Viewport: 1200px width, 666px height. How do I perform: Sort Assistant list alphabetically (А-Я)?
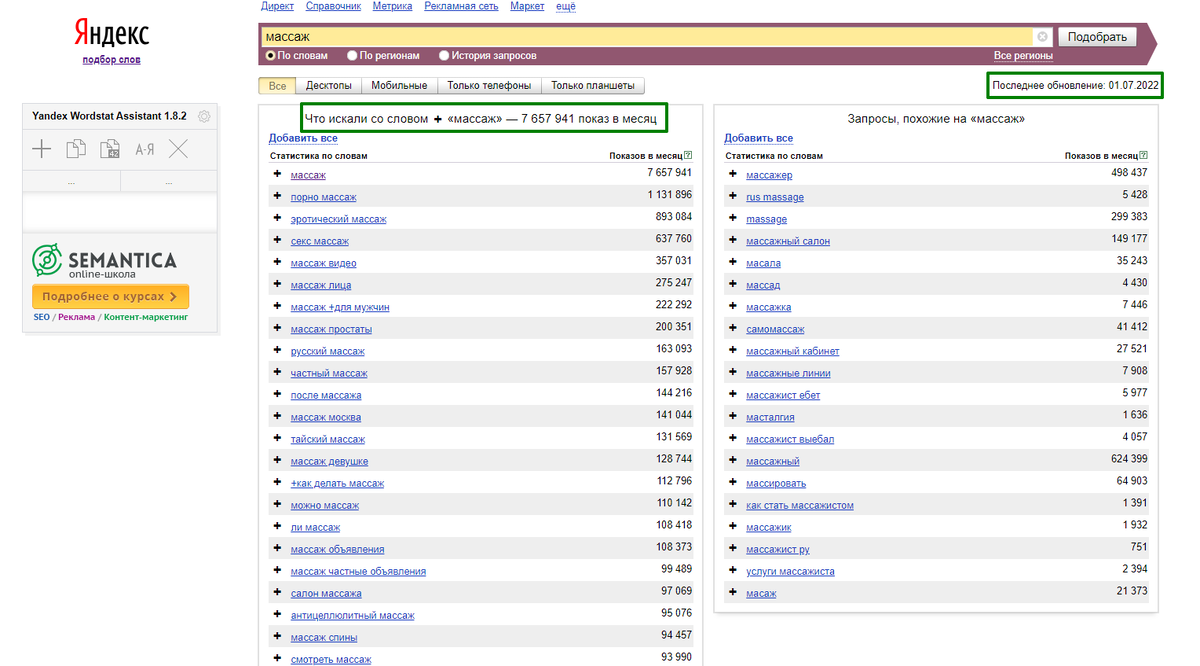pos(144,150)
